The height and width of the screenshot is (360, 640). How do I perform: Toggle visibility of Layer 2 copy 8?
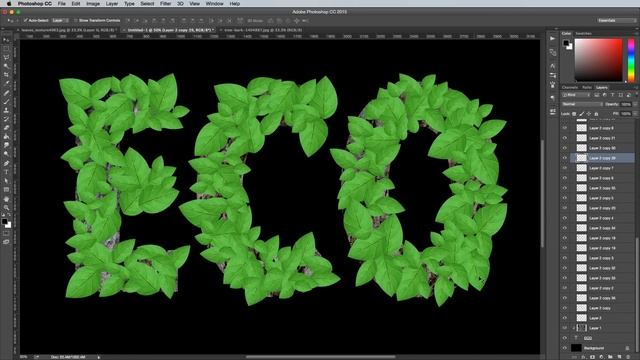564,128
